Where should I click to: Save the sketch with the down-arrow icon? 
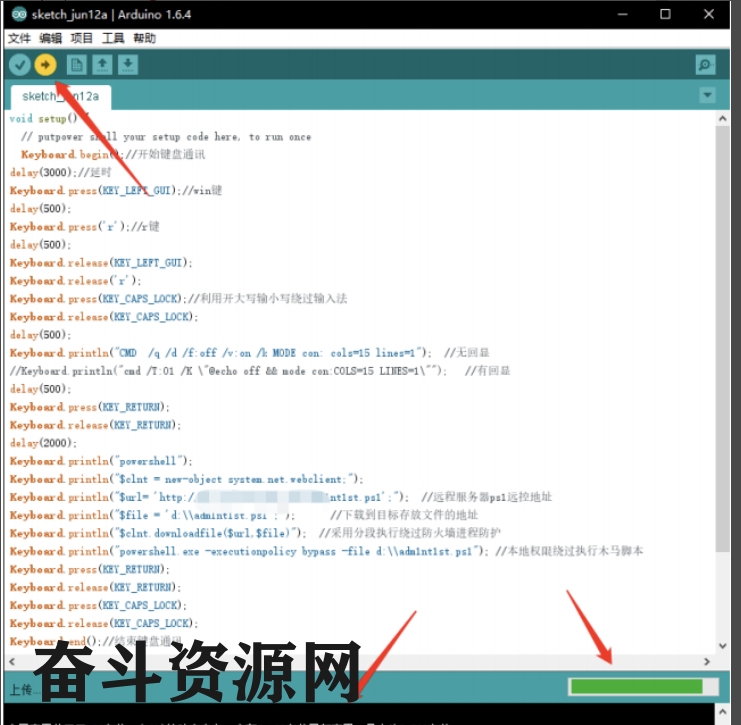tap(128, 65)
